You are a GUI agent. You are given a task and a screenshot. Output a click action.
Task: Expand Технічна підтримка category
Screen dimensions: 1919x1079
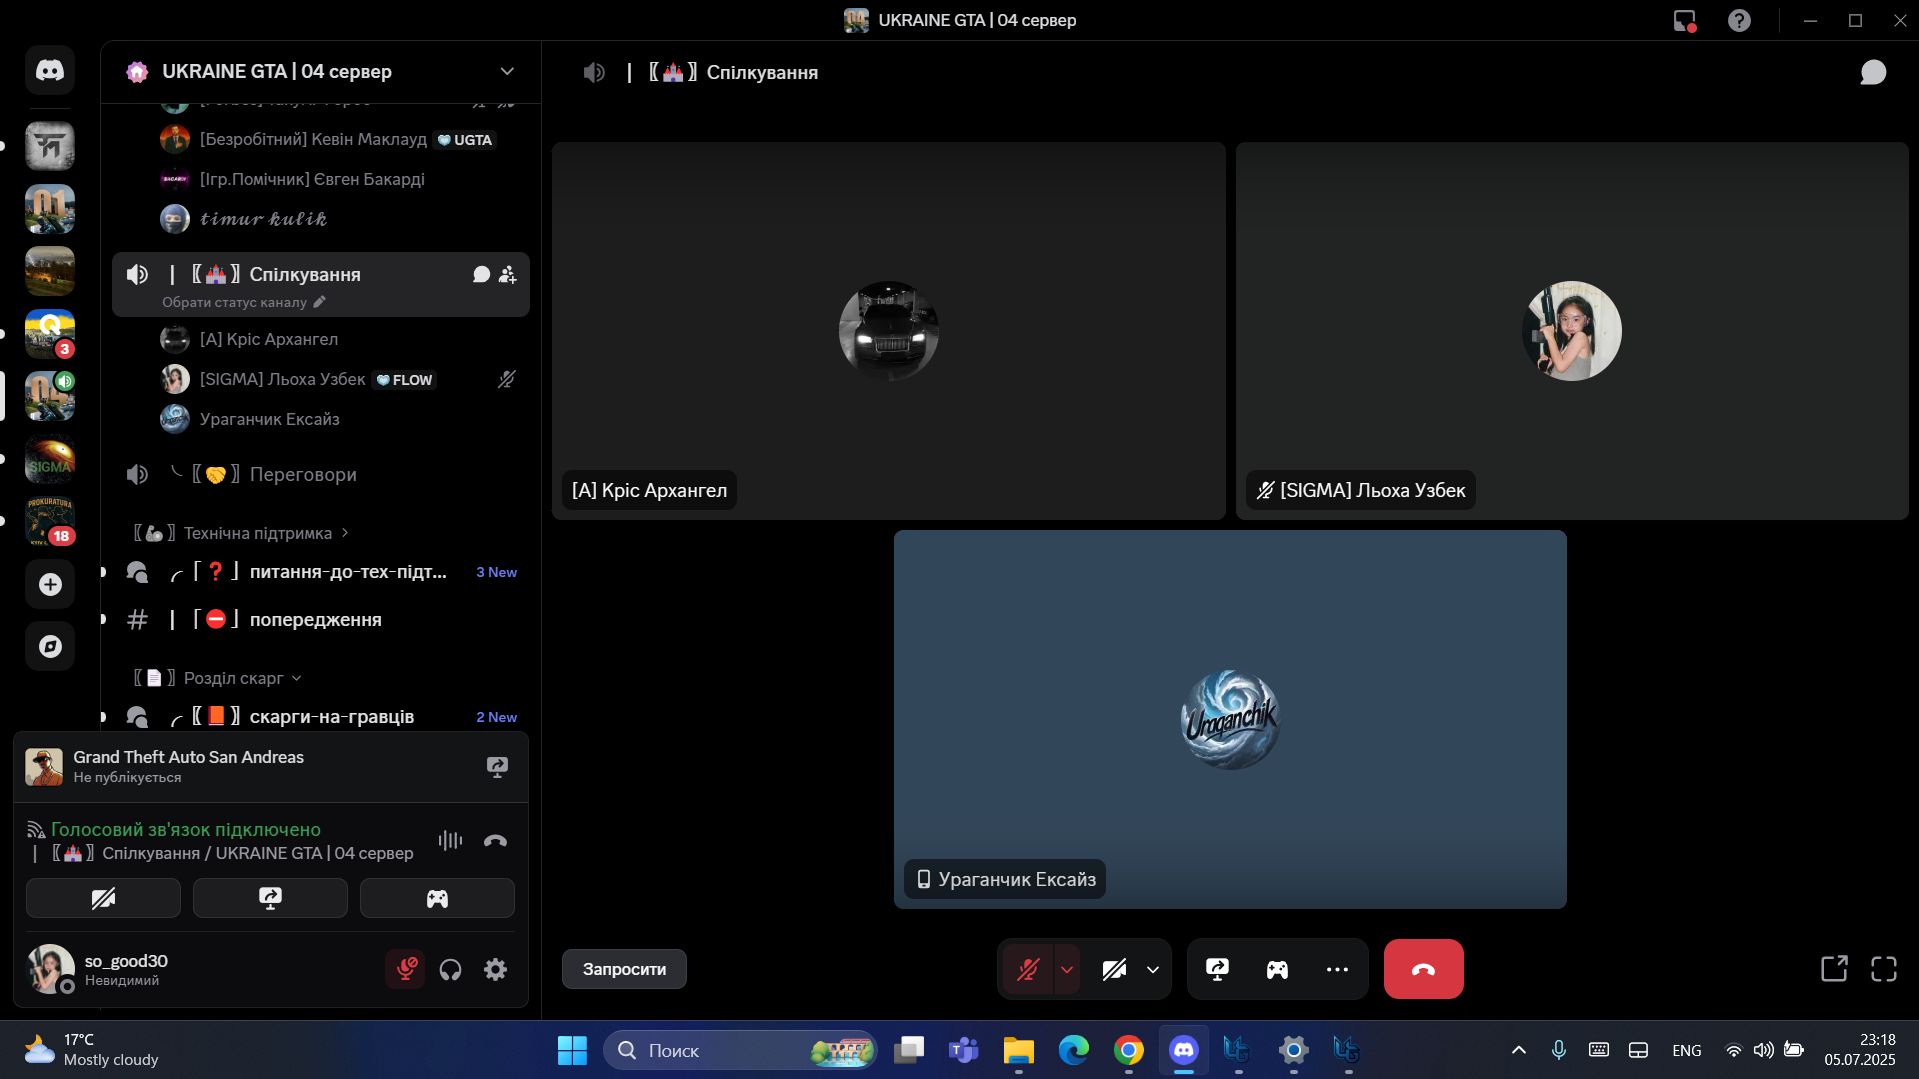[x=242, y=533]
